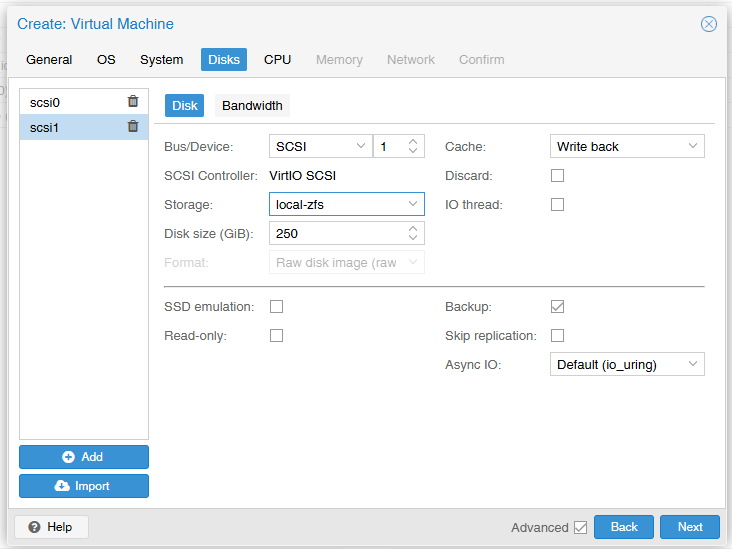The image size is (732, 549).
Task: Click the Help question mark button
Action: point(51,527)
